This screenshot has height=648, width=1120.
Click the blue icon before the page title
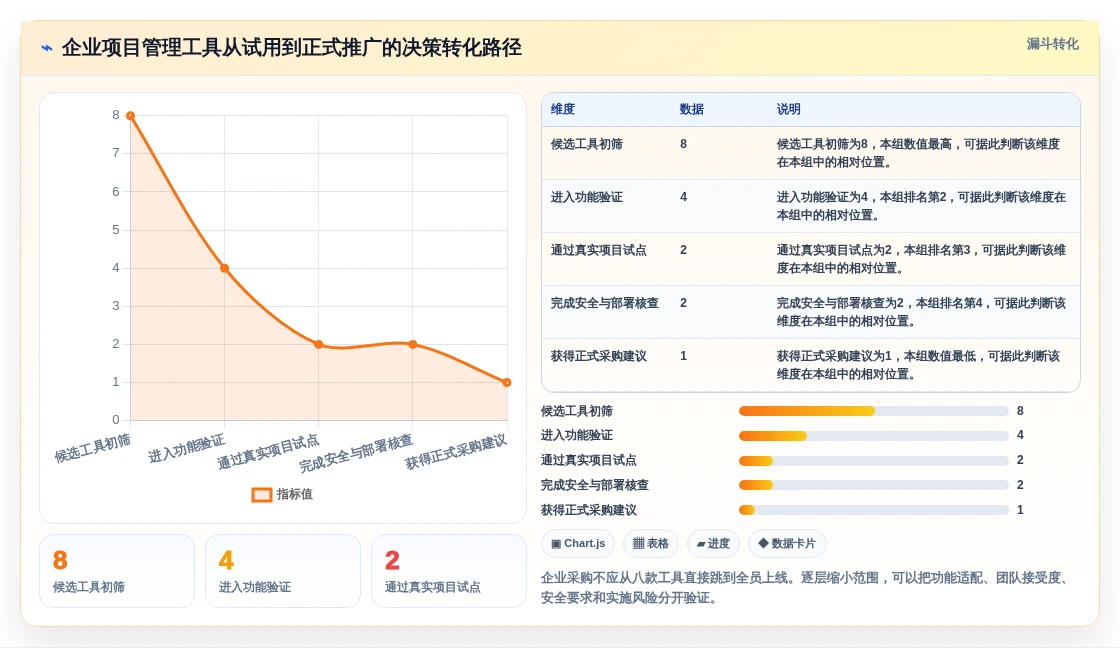[x=46, y=48]
